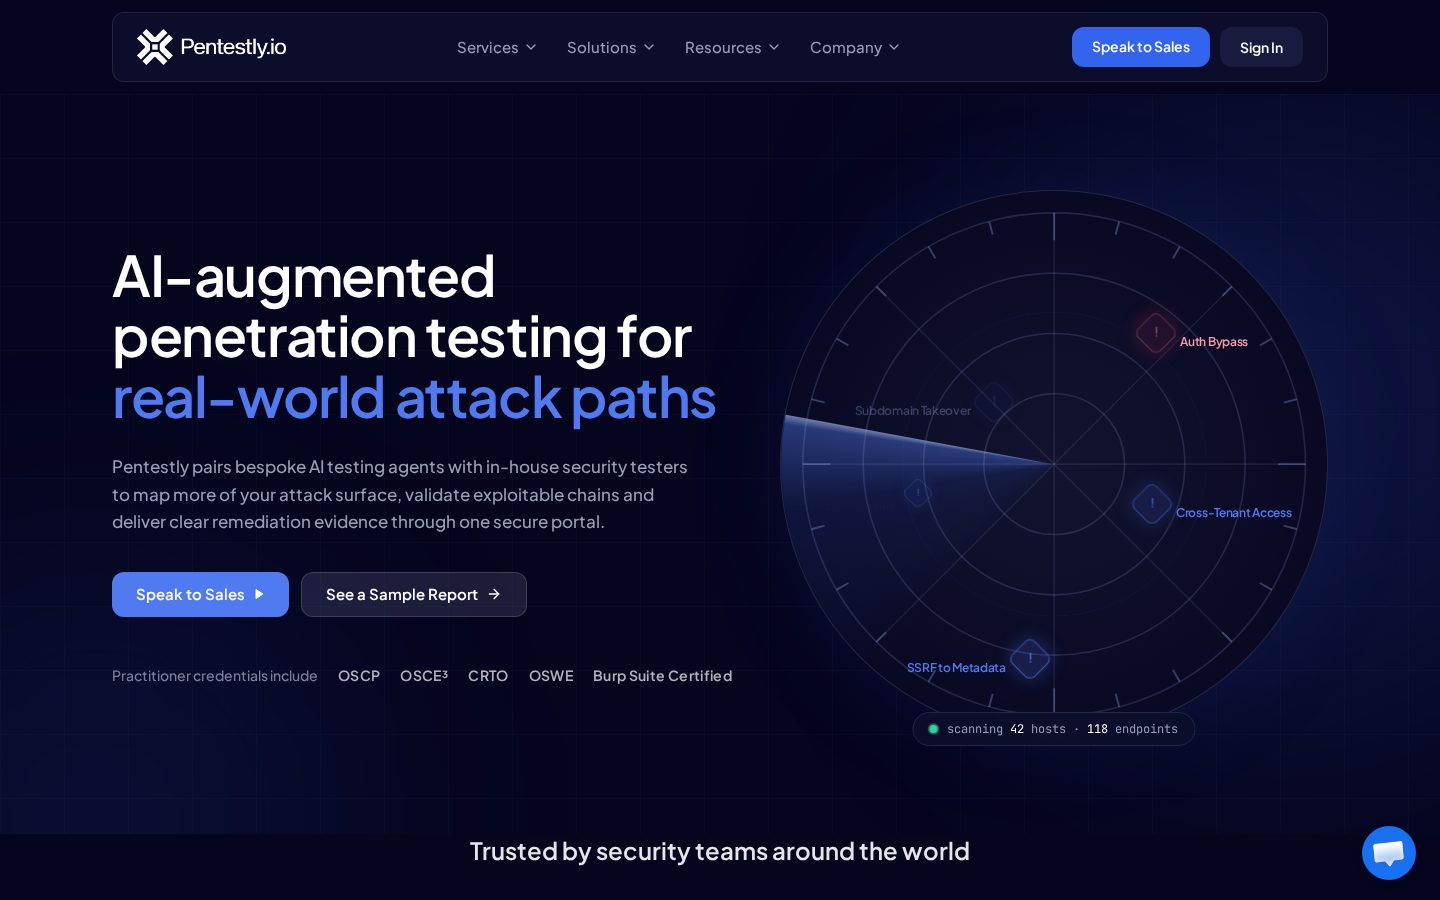This screenshot has width=1440, height=900.
Task: Click the Burp Suite Certified text
Action: click(x=663, y=676)
